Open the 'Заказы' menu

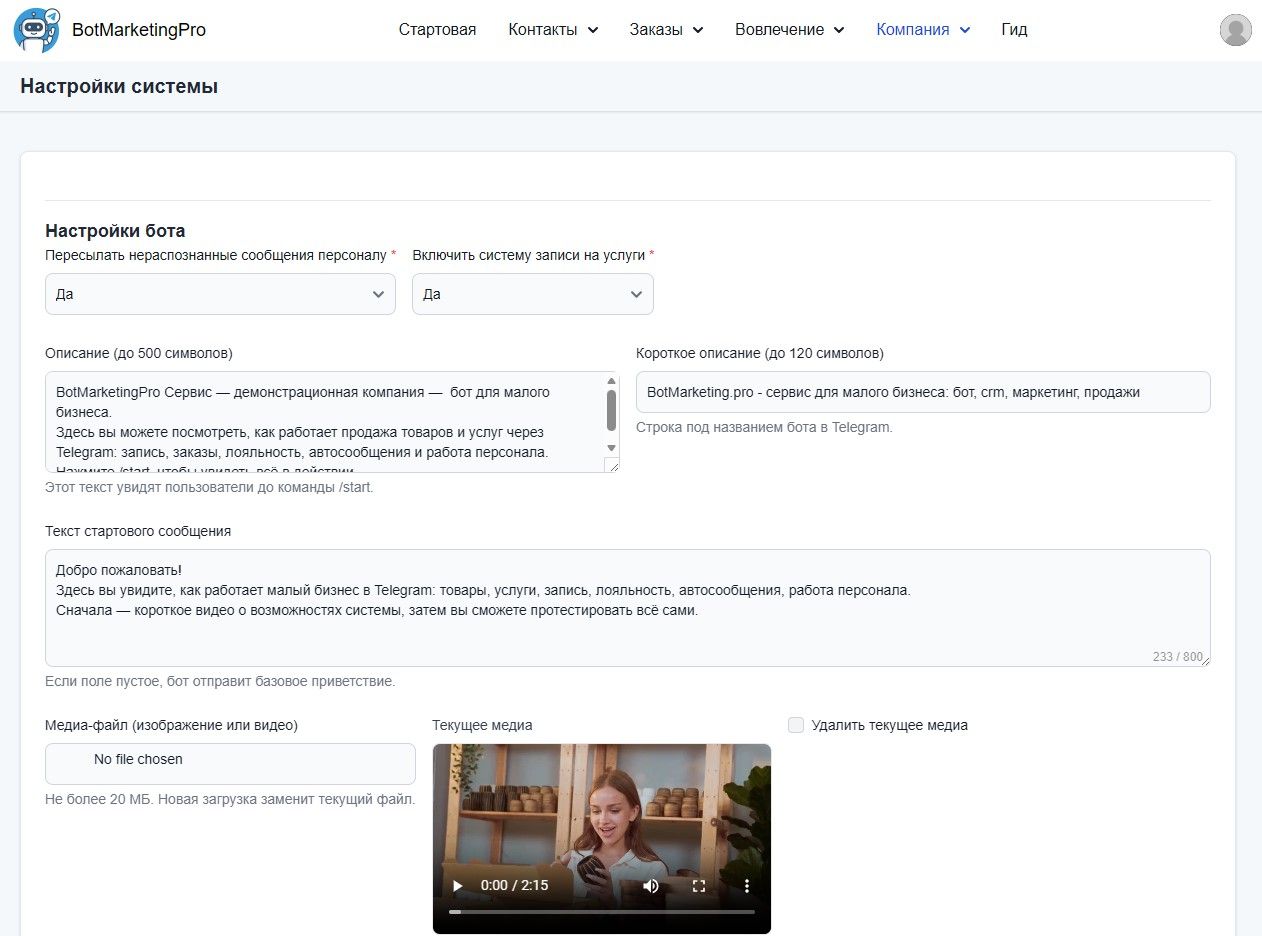(x=666, y=30)
